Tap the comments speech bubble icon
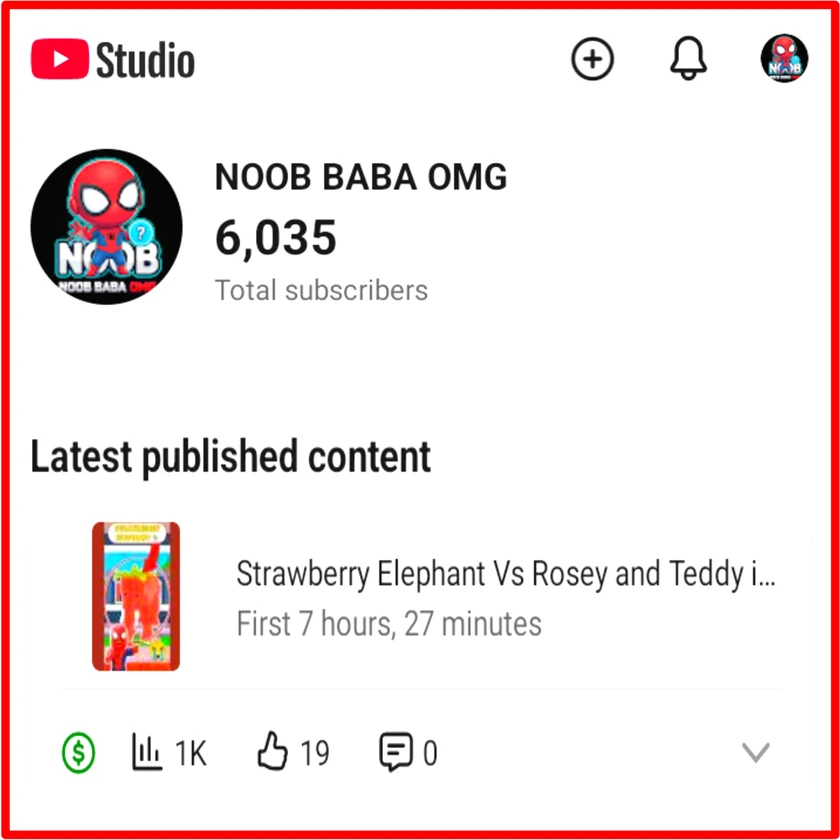Image resolution: width=840 pixels, height=840 pixels. click(396, 752)
